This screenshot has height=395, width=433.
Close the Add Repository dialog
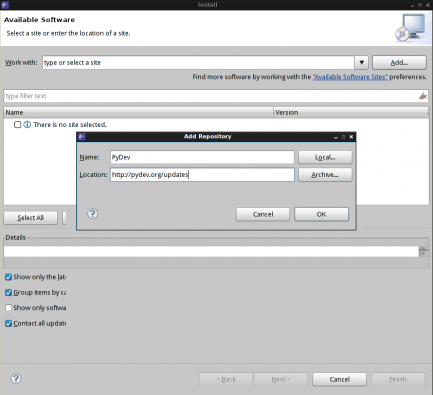351,137
